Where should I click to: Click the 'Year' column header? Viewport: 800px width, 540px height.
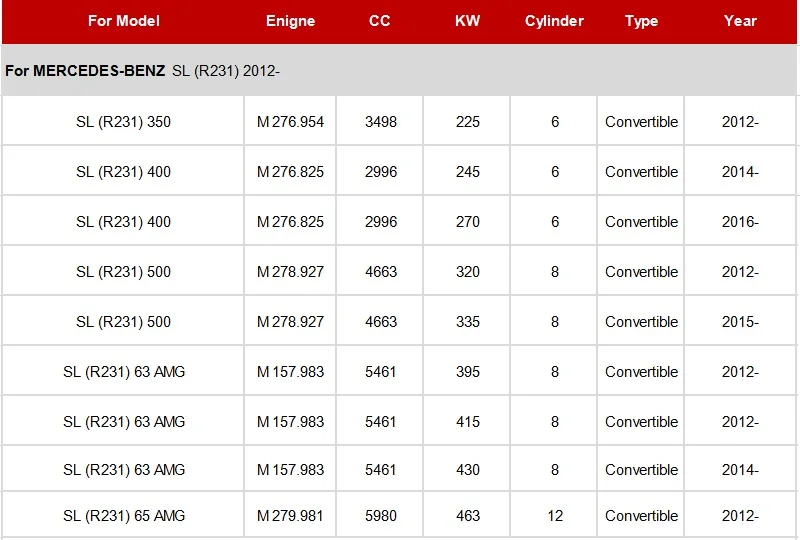tap(740, 21)
